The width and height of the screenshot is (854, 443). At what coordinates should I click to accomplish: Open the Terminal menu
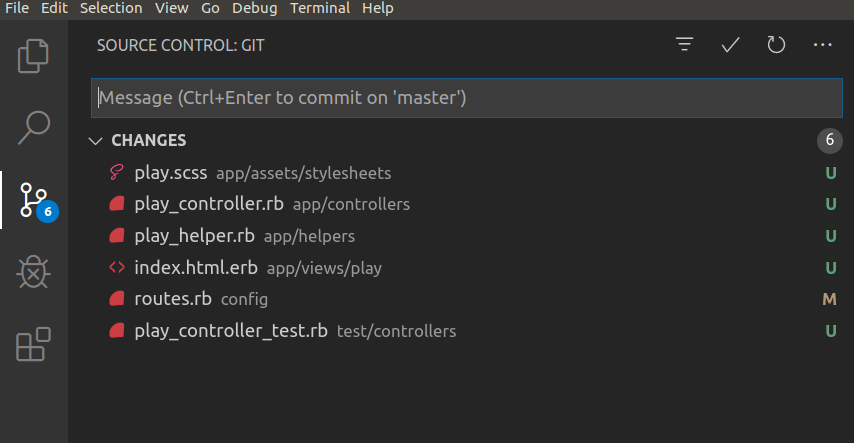coord(320,8)
